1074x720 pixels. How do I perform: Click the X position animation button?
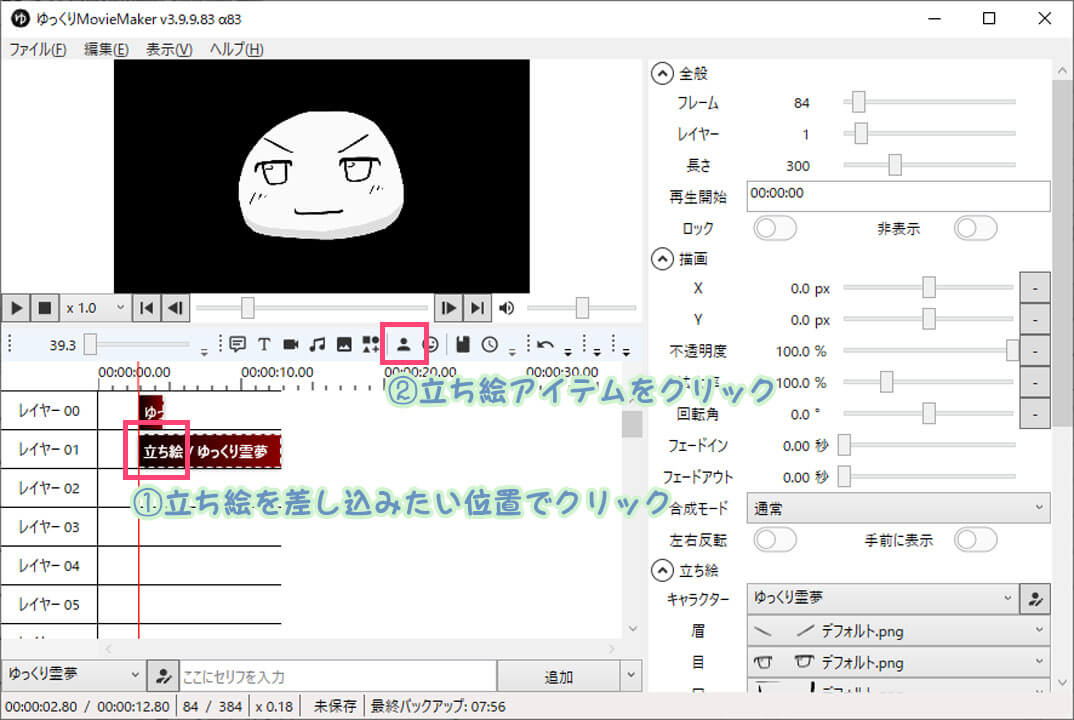click(1035, 288)
